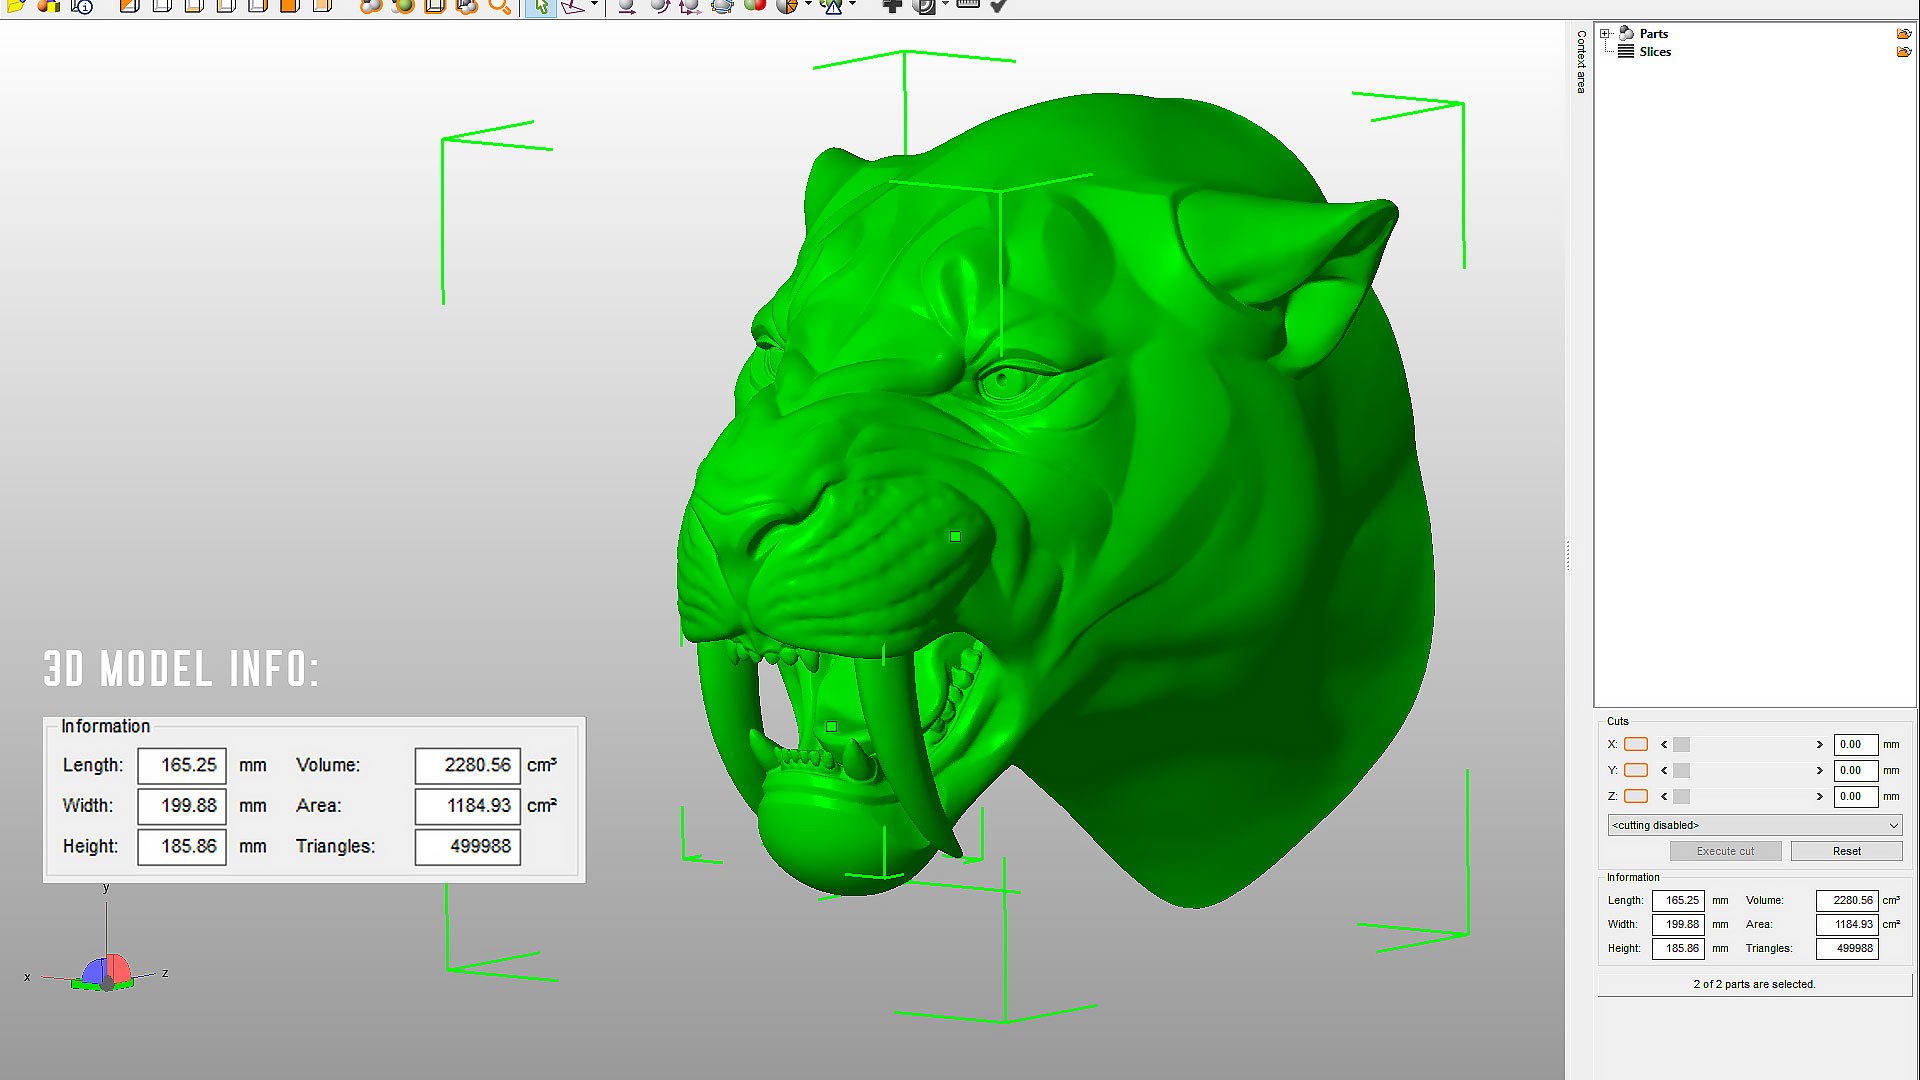Click the right arrow of Y cut slider
Viewport: 1920px width, 1080px height.
tap(1820, 770)
